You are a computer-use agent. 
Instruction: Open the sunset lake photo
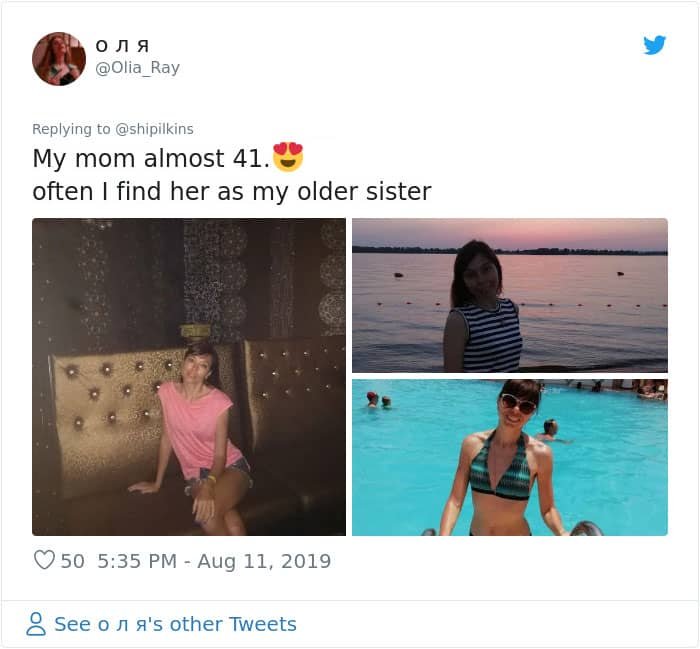[x=510, y=295]
